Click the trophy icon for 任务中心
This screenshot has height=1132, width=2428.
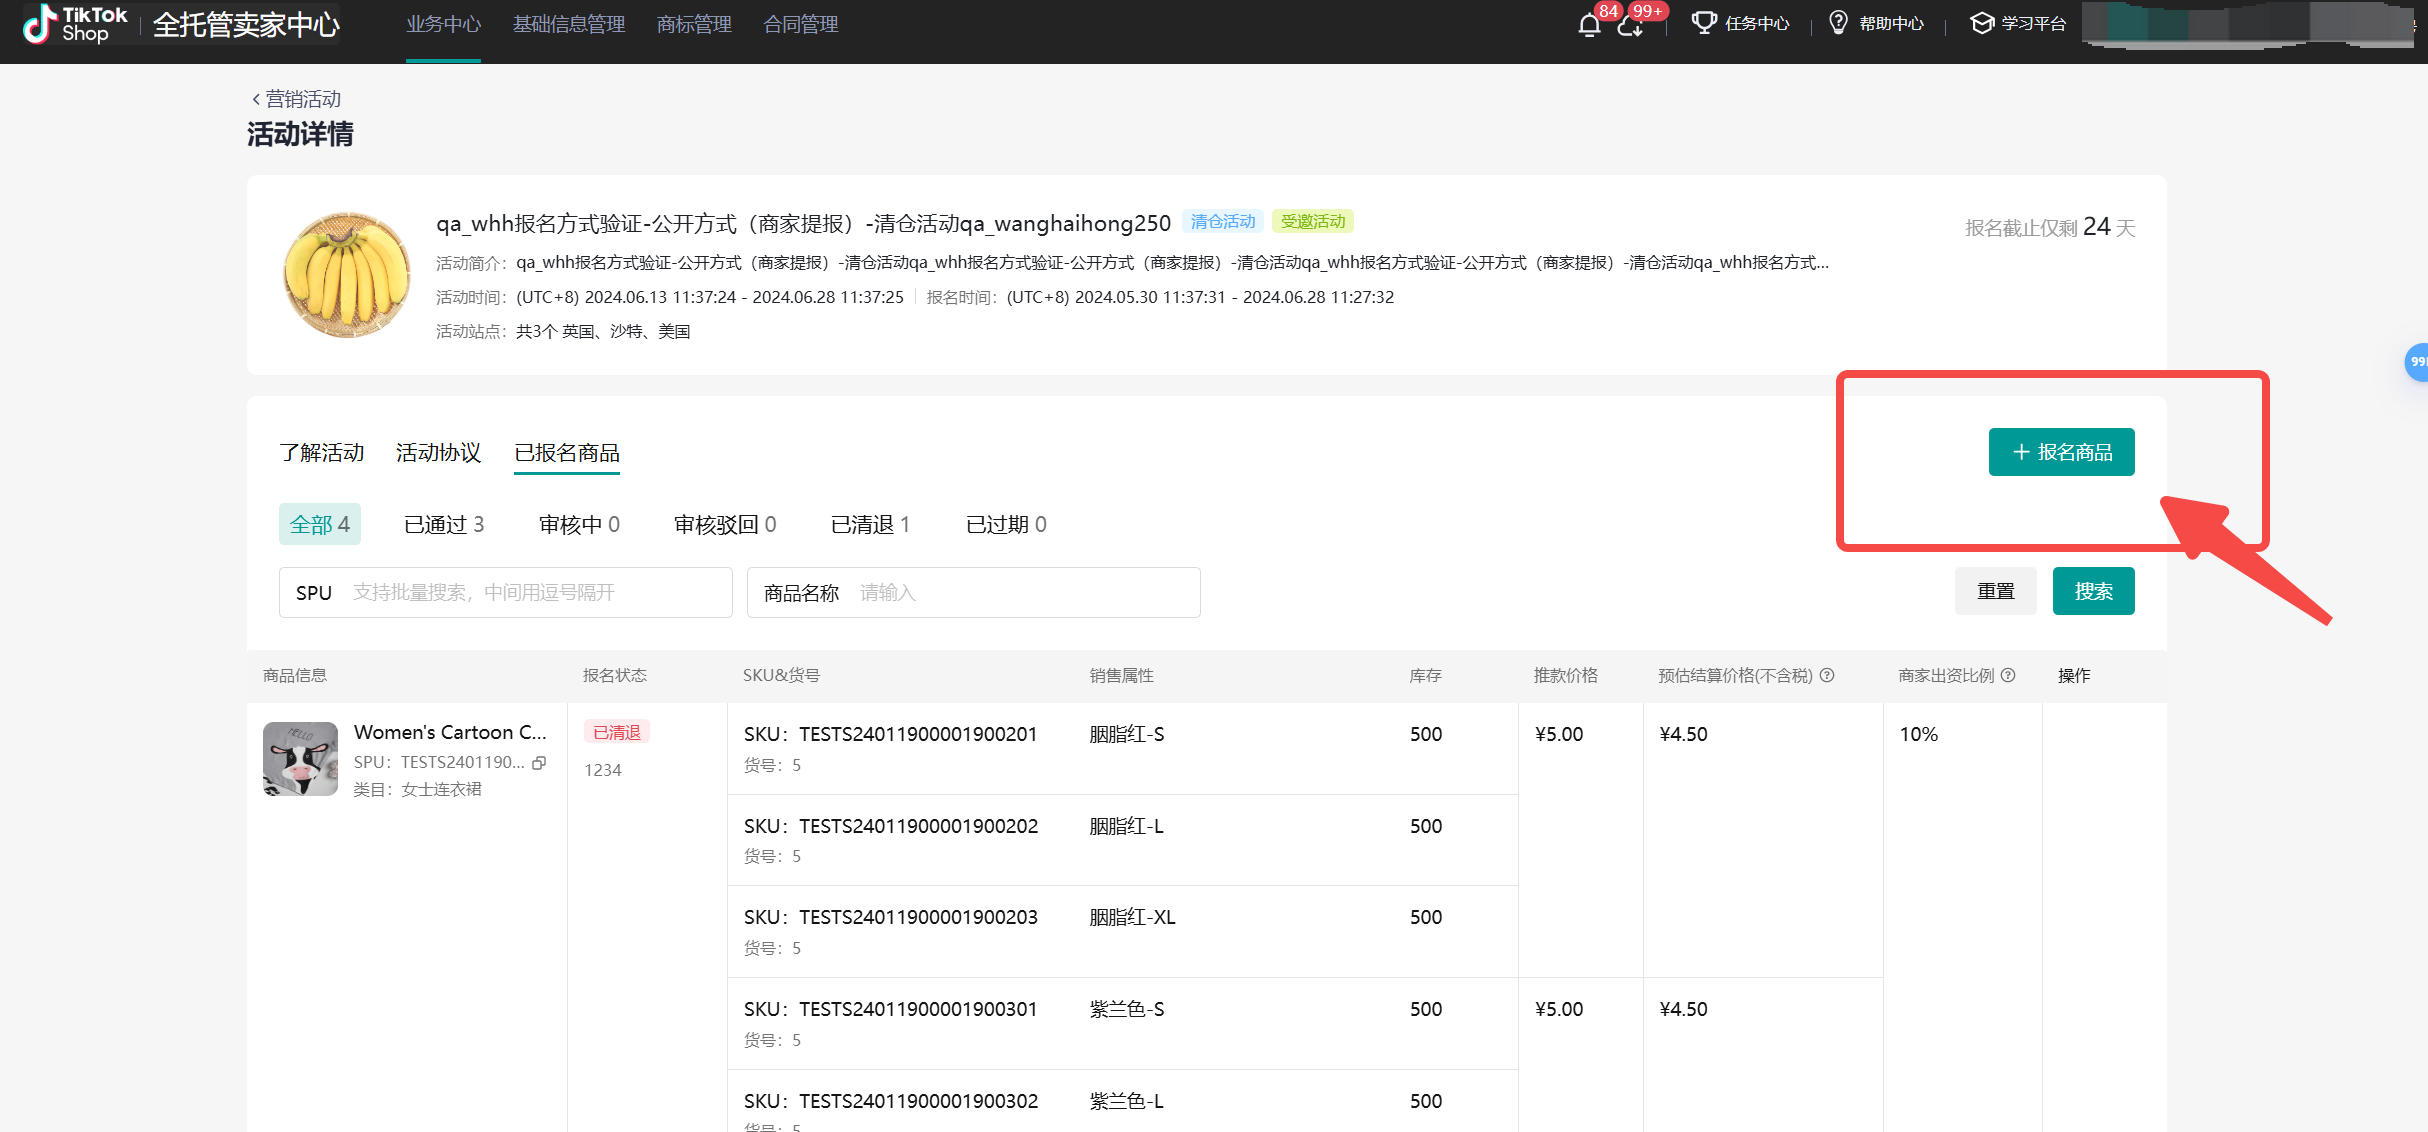coord(1704,23)
